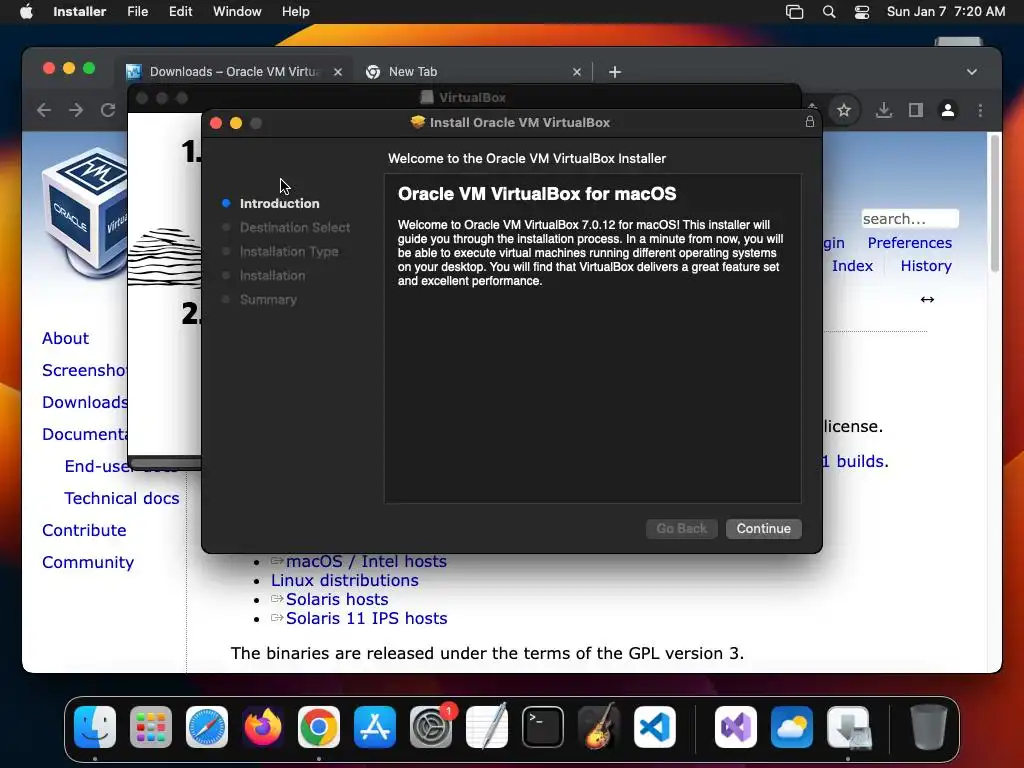
Task: Click the Chrome page vertical scrollbar
Action: pos(995,203)
